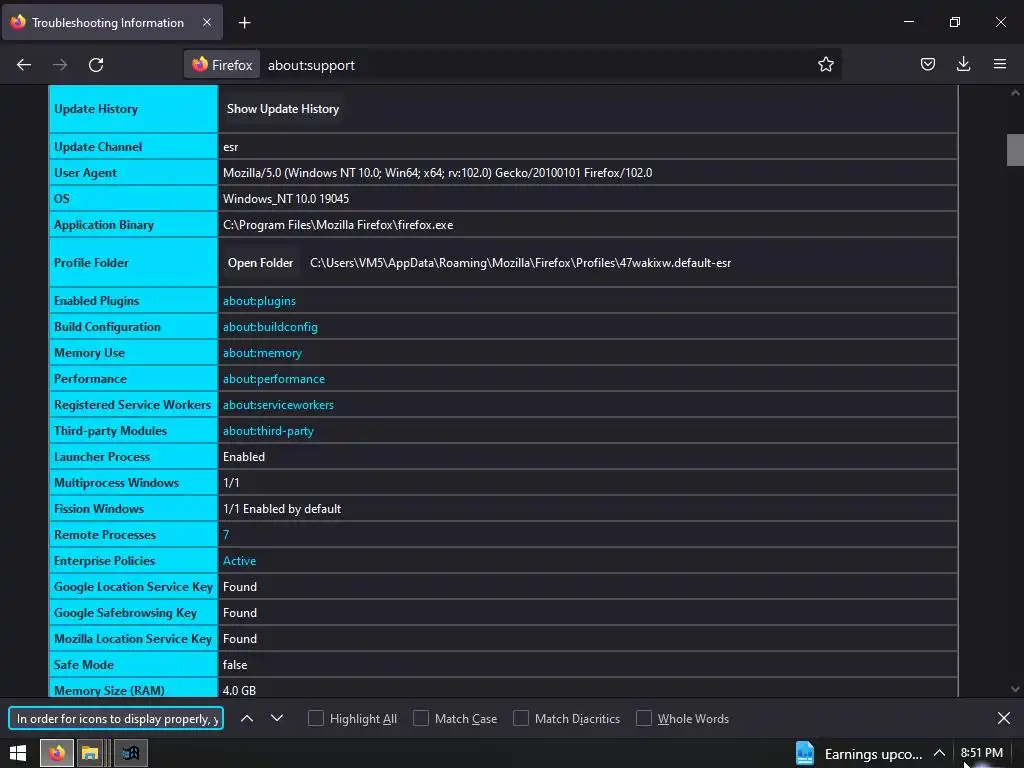Bookmark this page with the star
Viewport: 1024px width, 768px height.
coord(825,64)
